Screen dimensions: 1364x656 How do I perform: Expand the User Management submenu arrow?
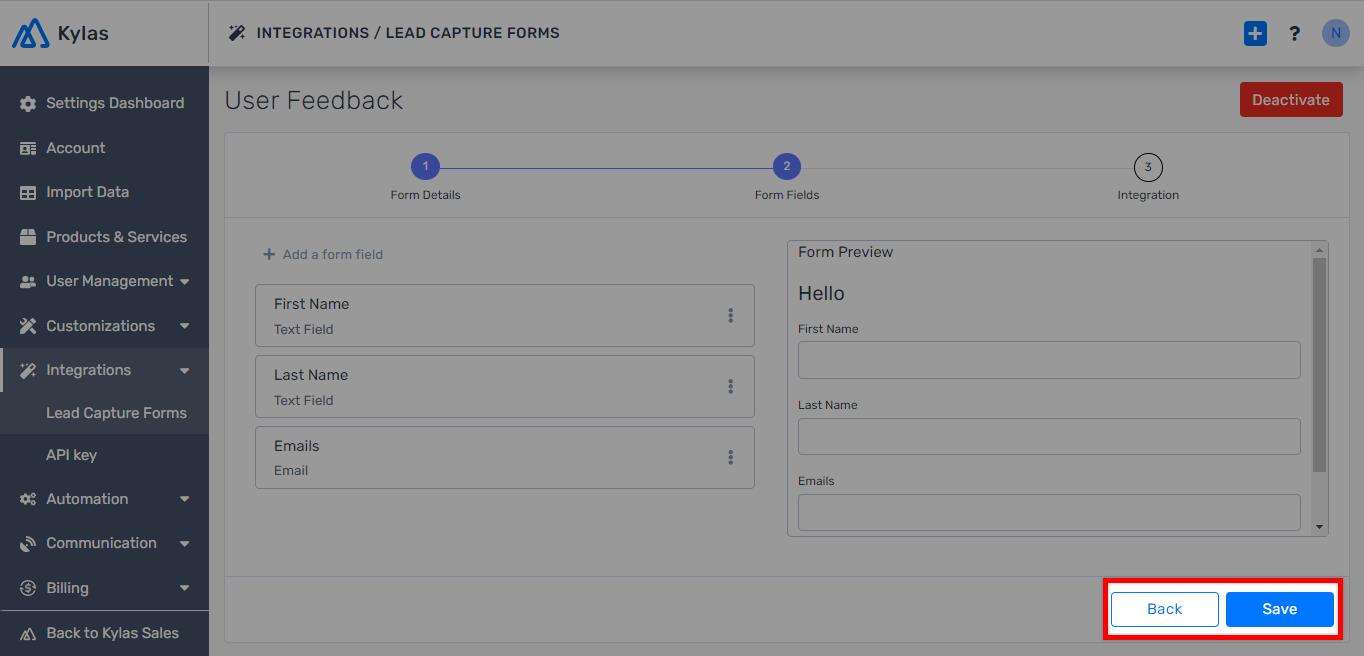185,282
